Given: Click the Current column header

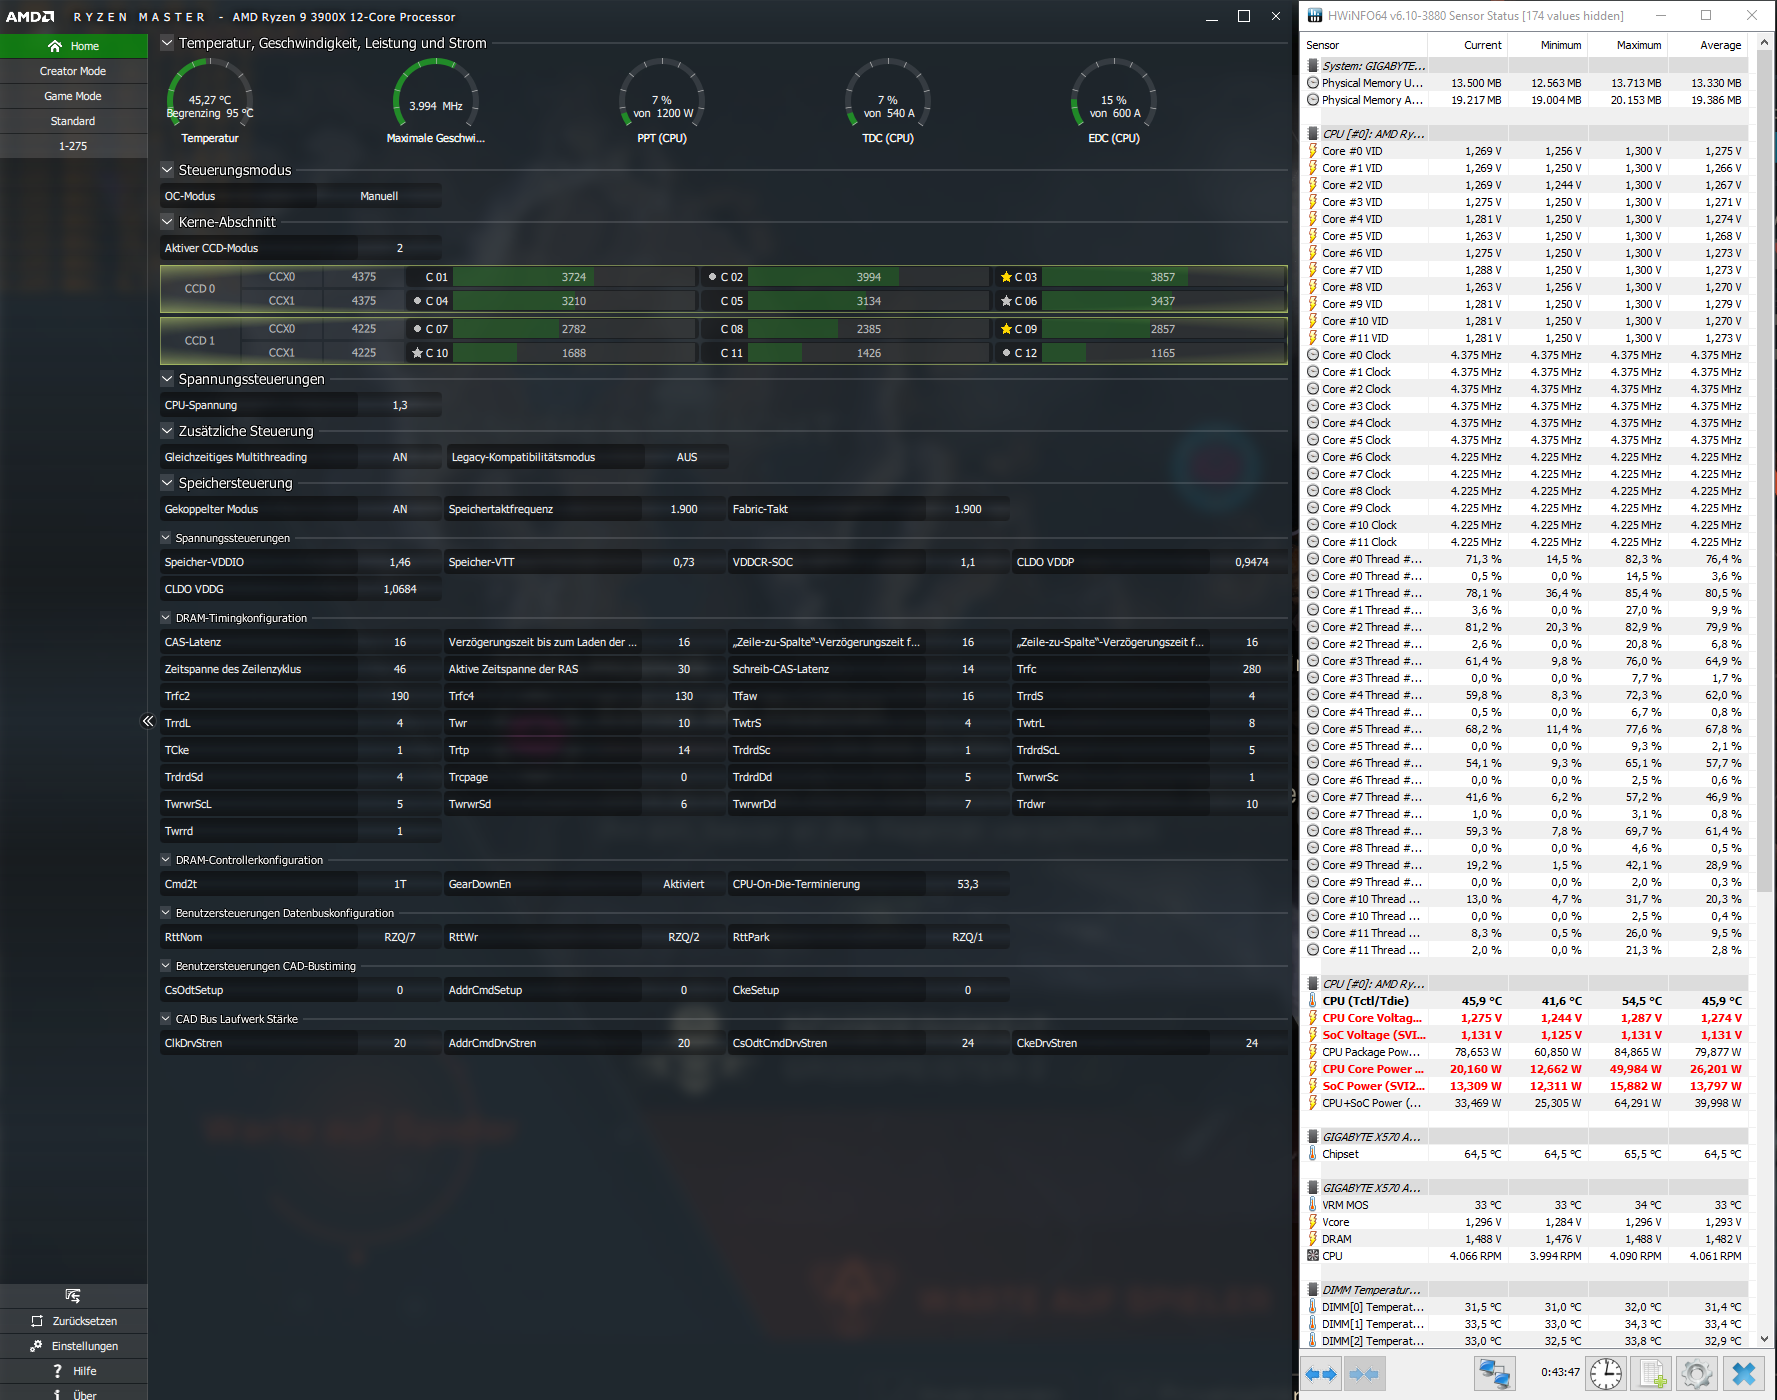Looking at the screenshot, I should pyautogui.click(x=1467, y=45).
